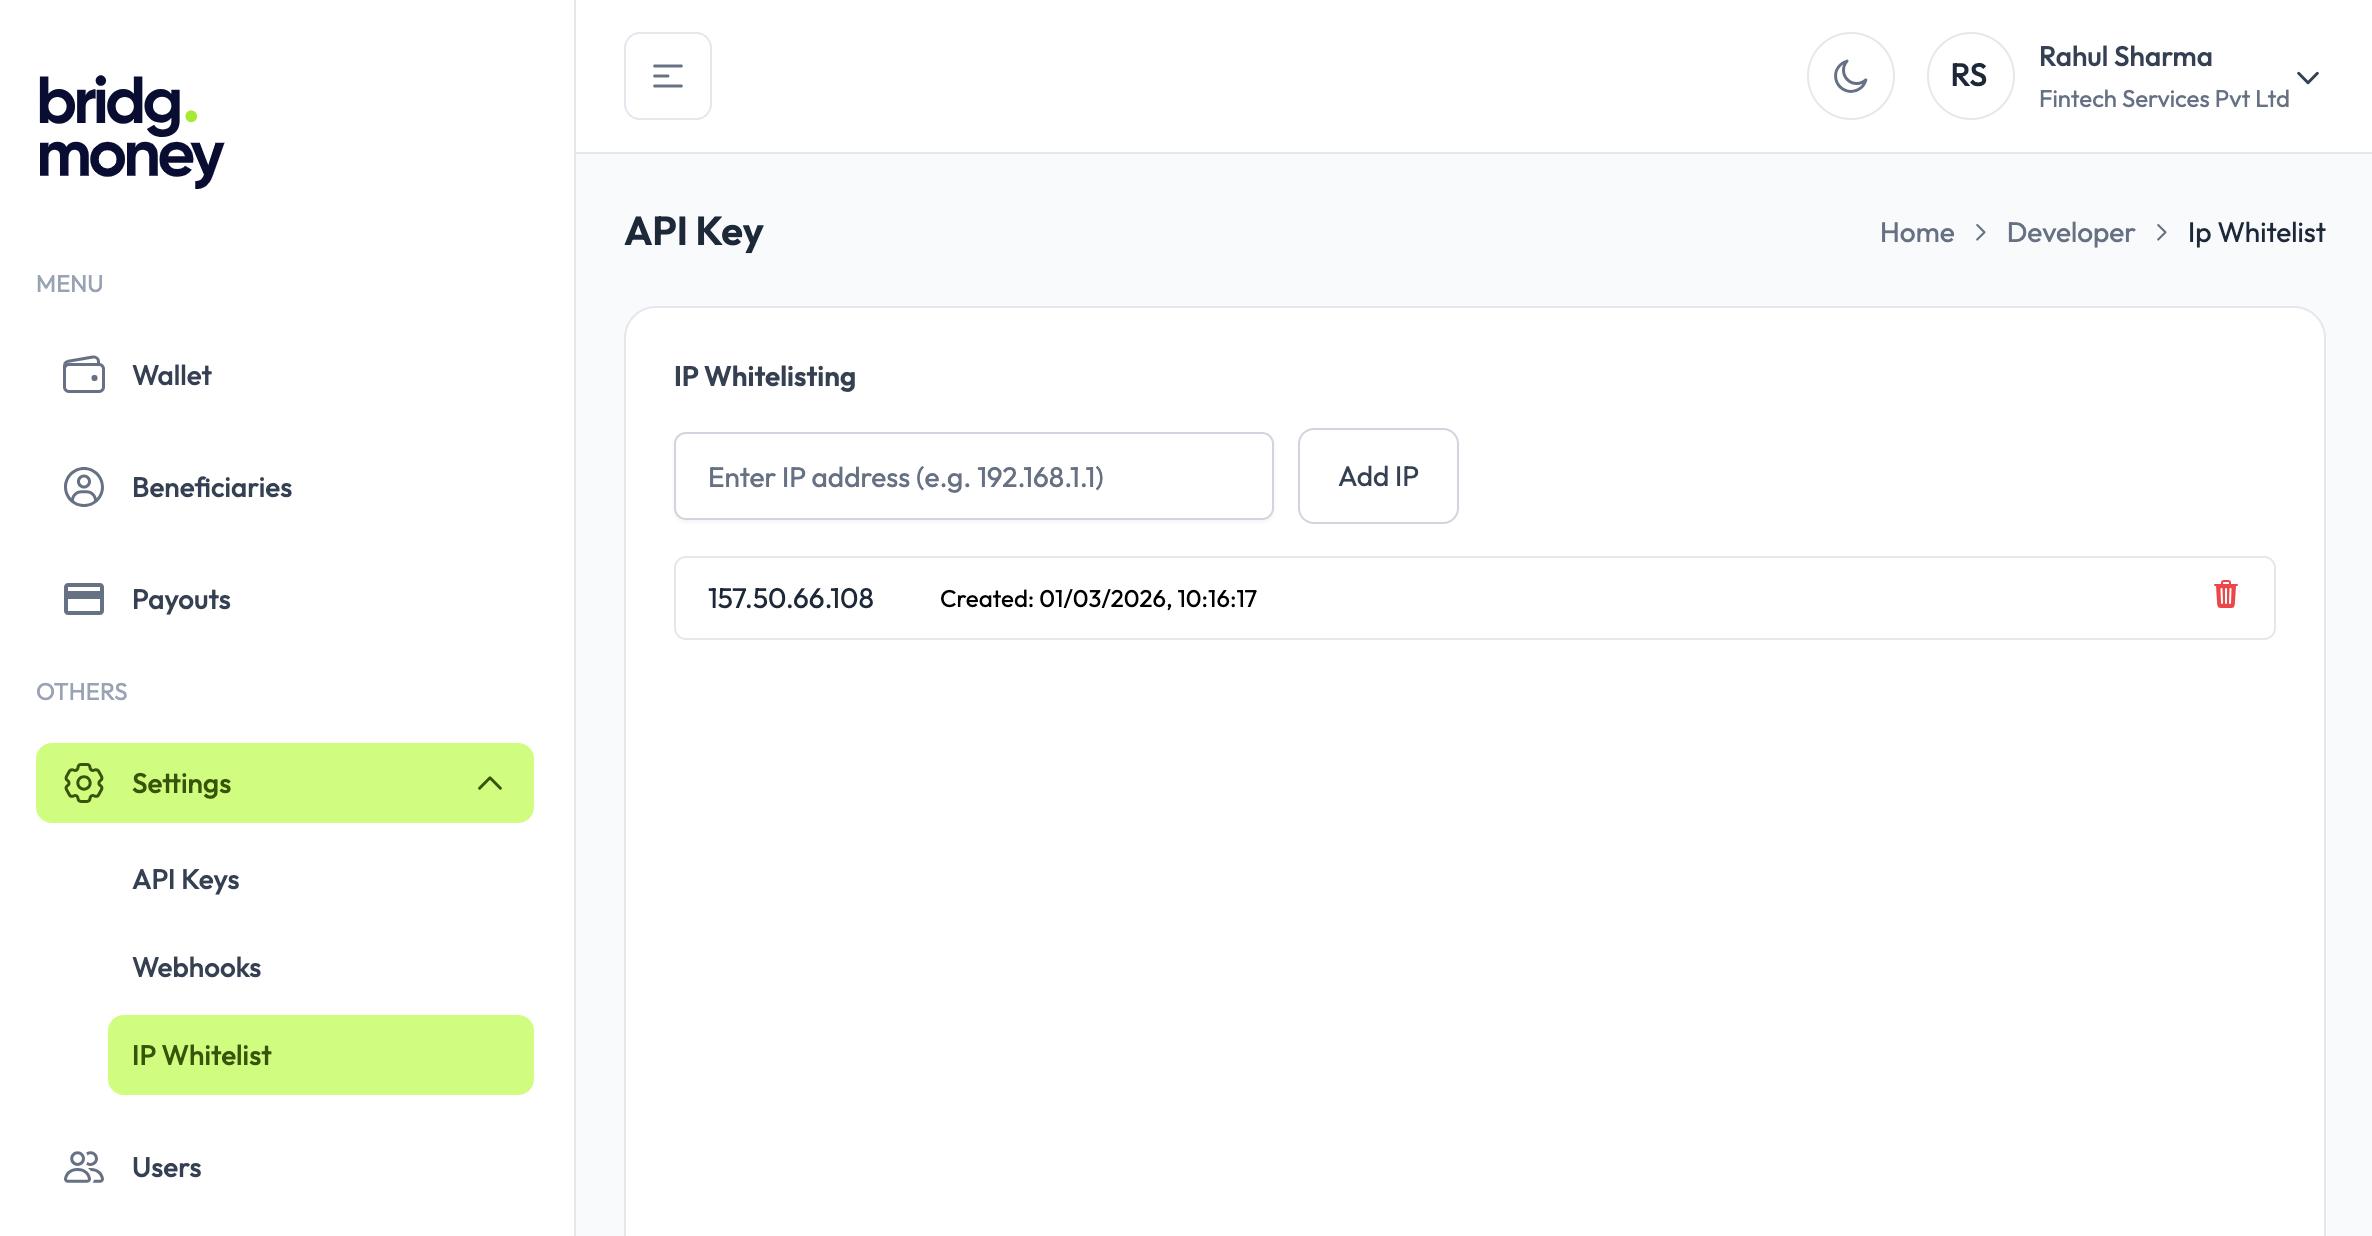Switch to the API Keys section
This screenshot has width=2372, height=1236.
[x=186, y=879]
